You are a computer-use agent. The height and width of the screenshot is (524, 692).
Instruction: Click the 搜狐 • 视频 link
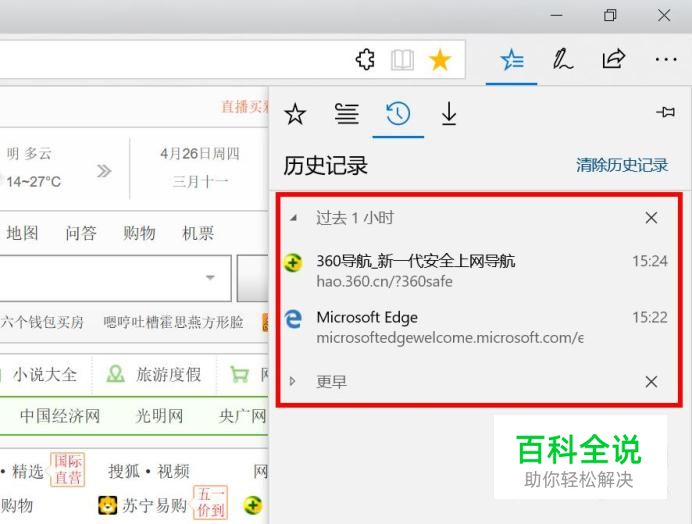click(x=149, y=471)
